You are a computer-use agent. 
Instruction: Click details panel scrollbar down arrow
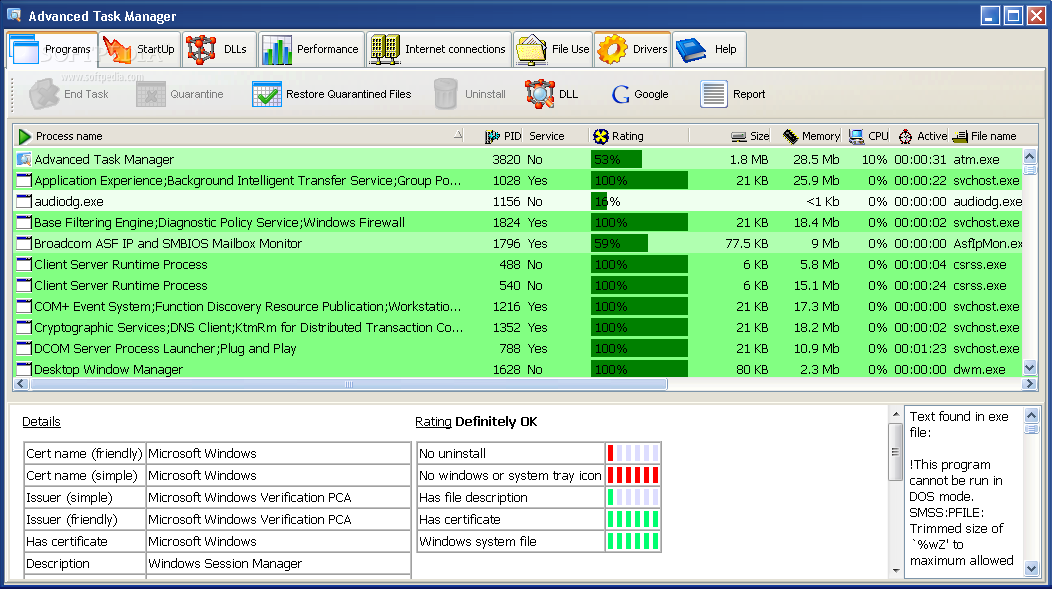pos(896,570)
